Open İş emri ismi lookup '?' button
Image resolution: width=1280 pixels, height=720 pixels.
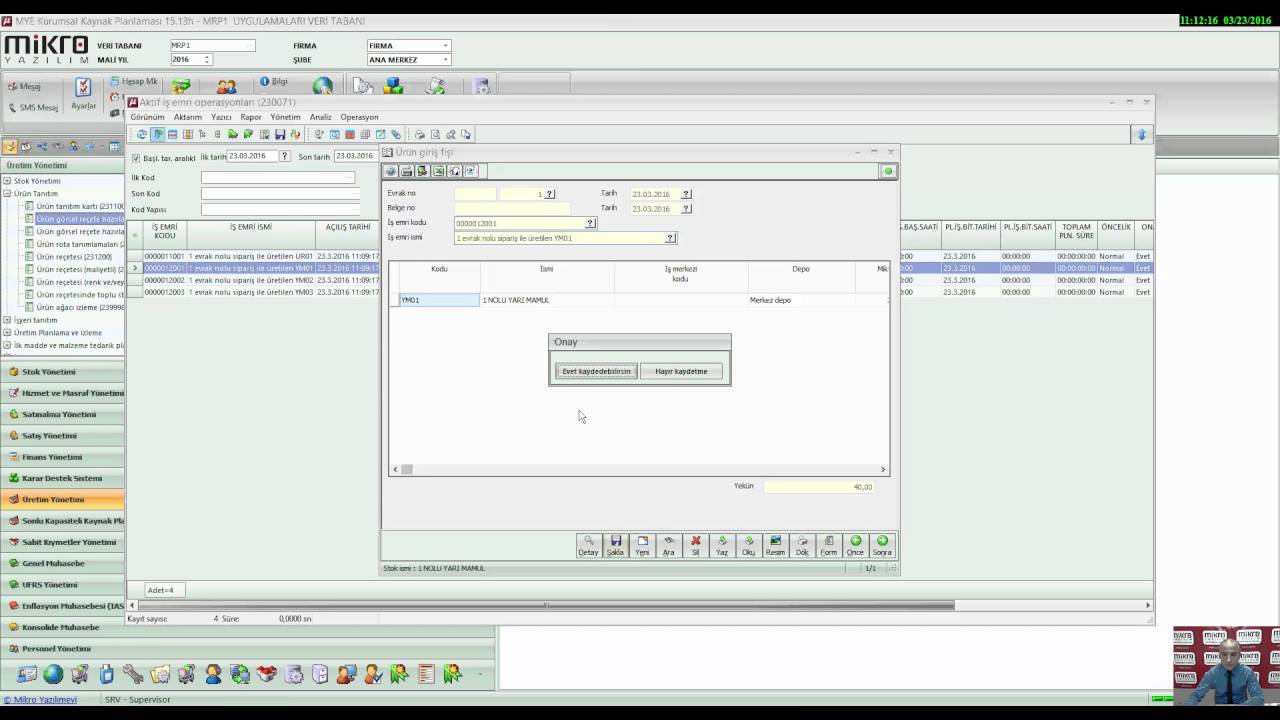click(x=670, y=238)
